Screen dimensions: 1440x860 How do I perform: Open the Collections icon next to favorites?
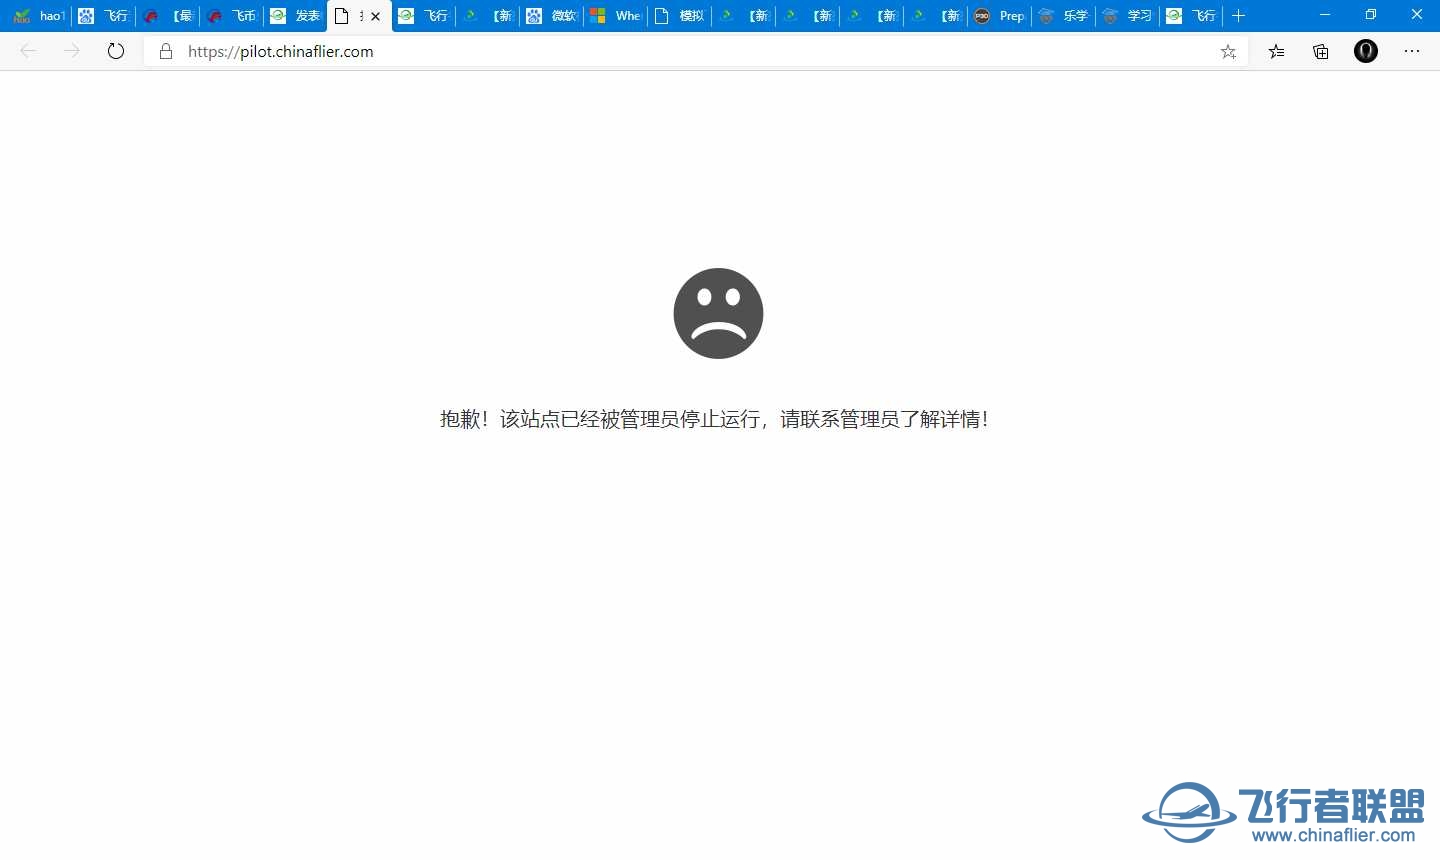(x=1320, y=51)
